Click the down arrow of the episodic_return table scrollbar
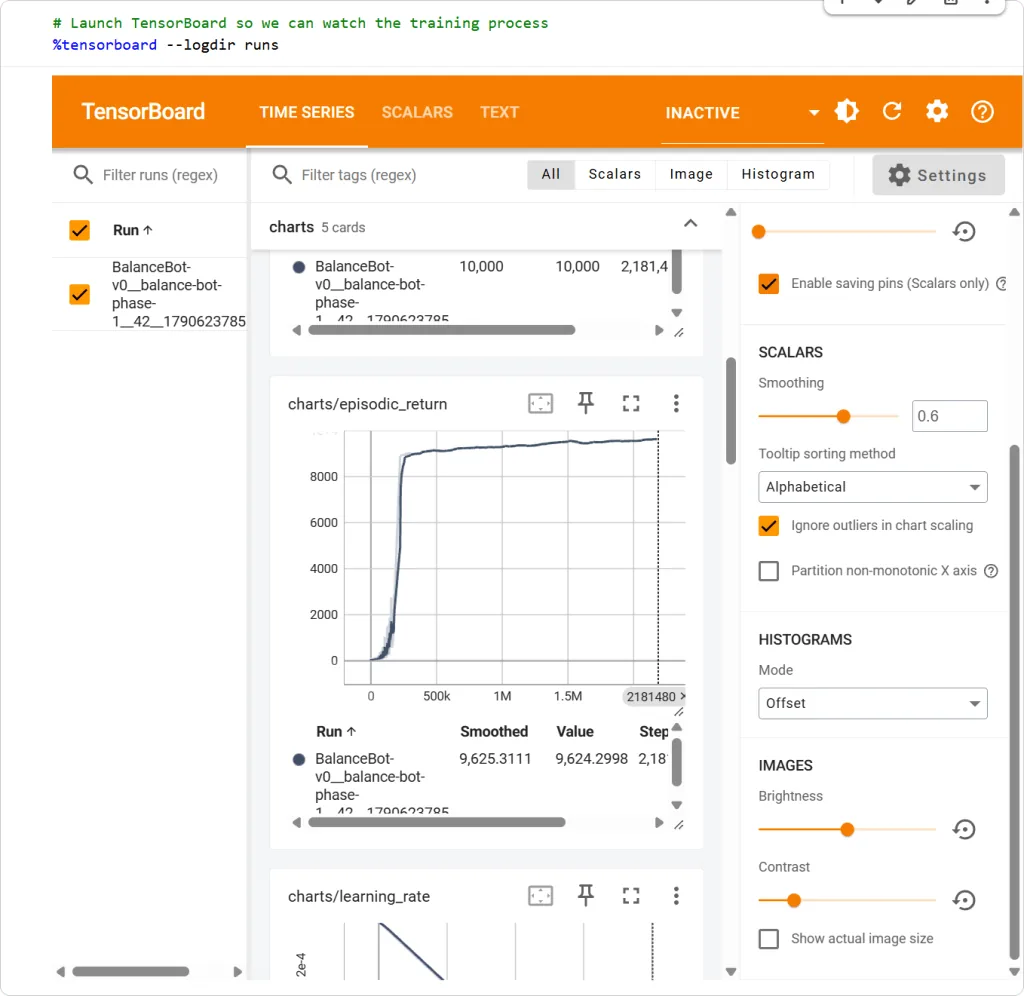Screen dimensions: 1024x996 click(x=677, y=805)
